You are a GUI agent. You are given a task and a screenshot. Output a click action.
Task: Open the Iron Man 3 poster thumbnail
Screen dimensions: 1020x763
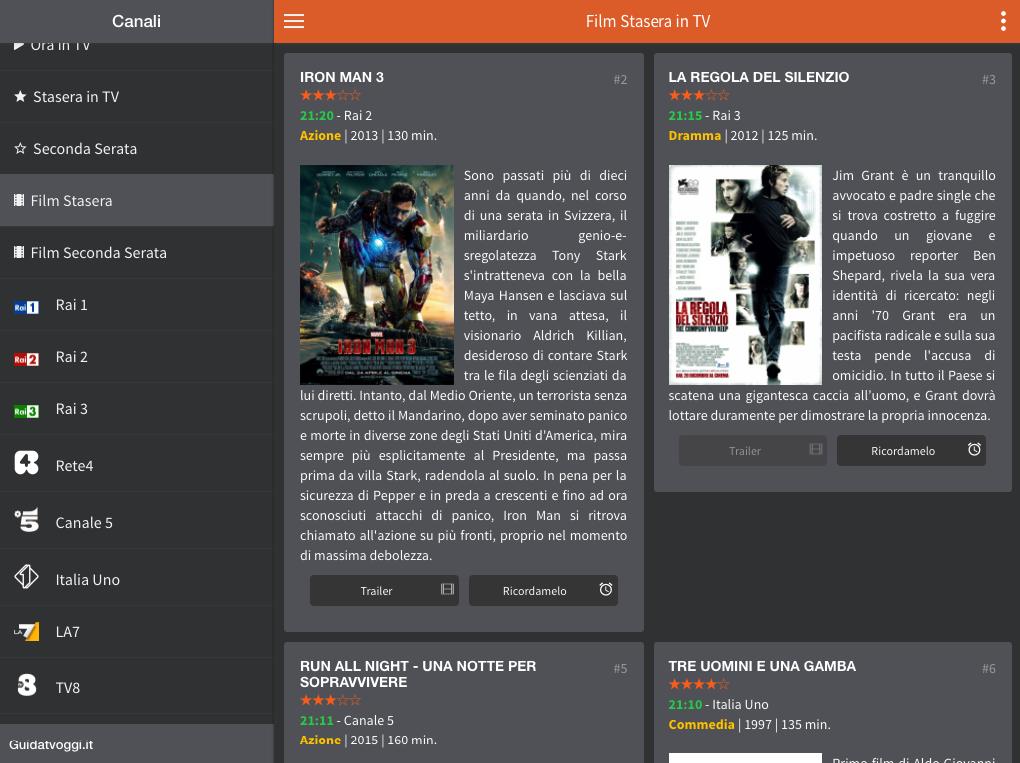(x=377, y=274)
